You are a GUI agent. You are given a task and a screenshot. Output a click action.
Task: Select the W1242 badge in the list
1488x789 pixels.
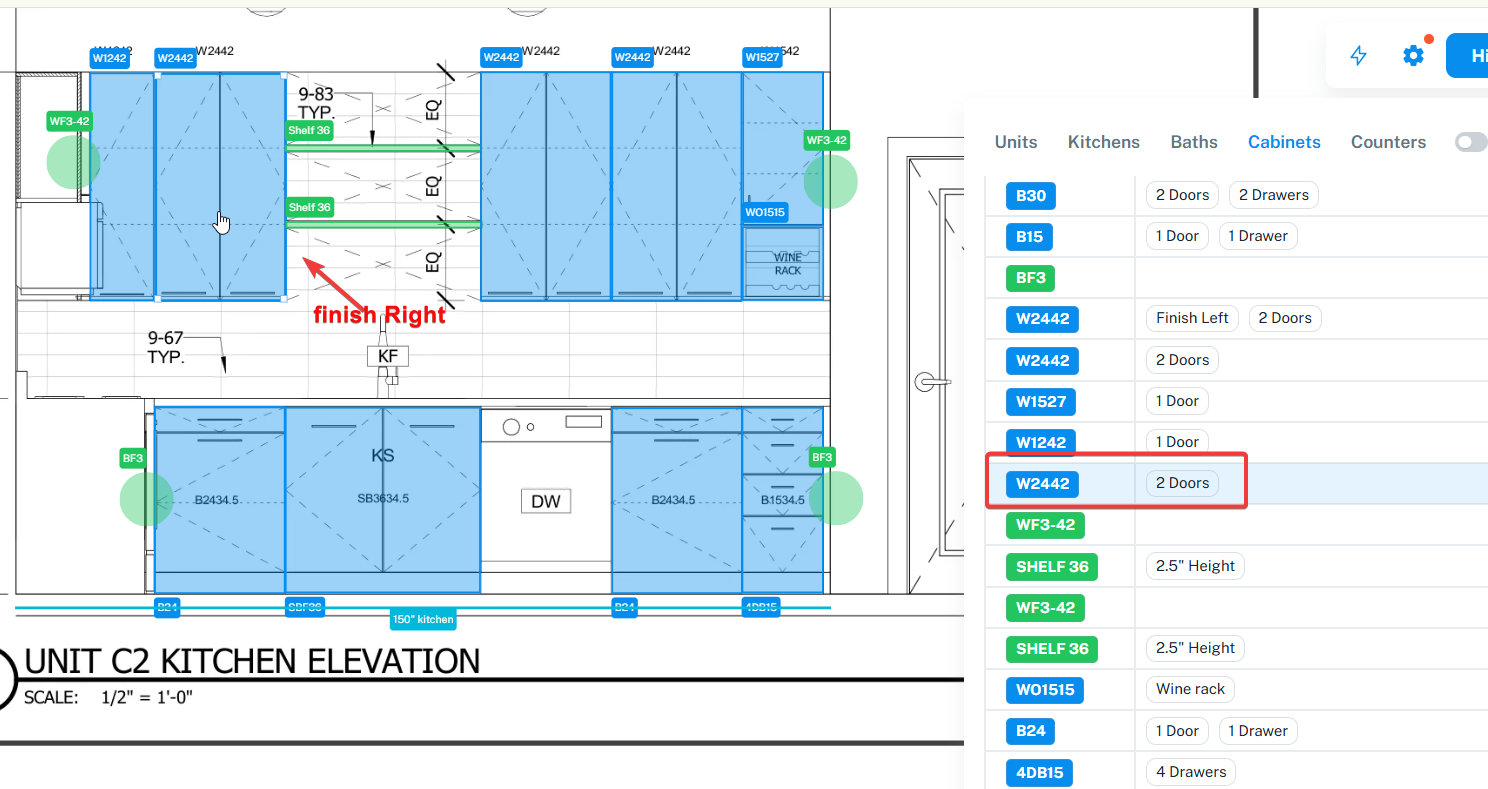(x=1042, y=442)
